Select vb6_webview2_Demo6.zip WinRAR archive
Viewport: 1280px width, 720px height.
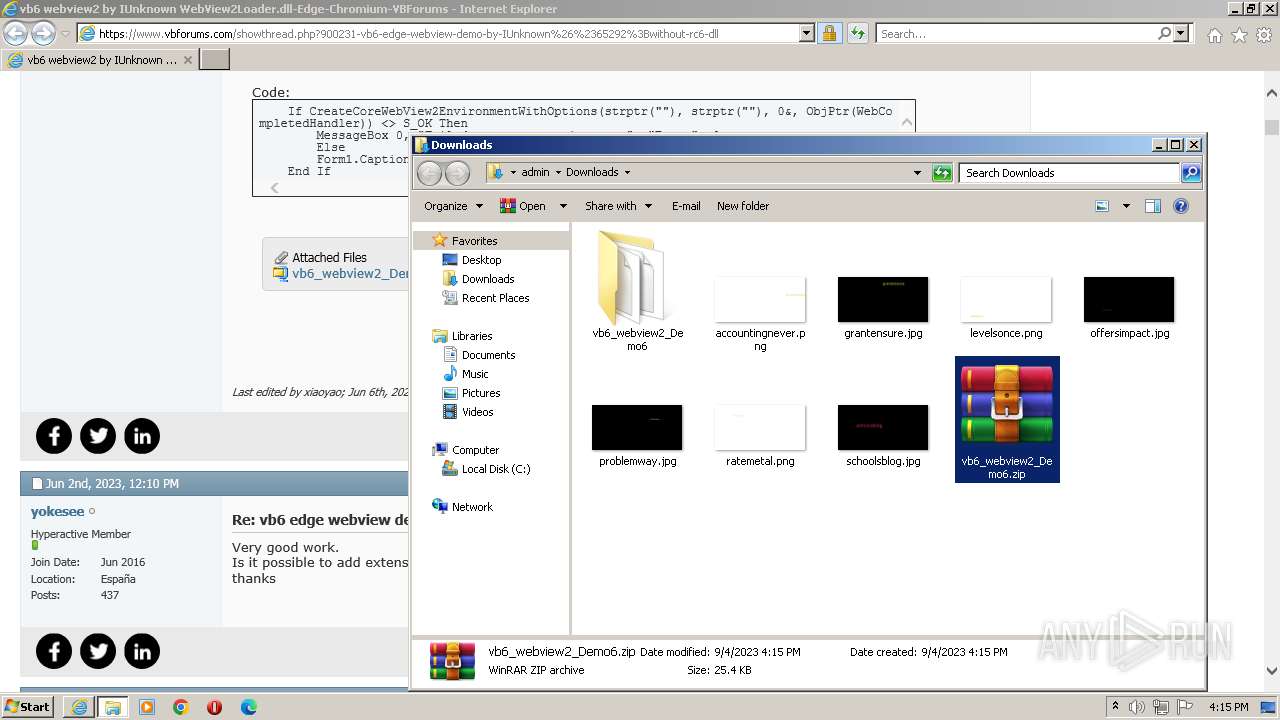[x=1007, y=419]
